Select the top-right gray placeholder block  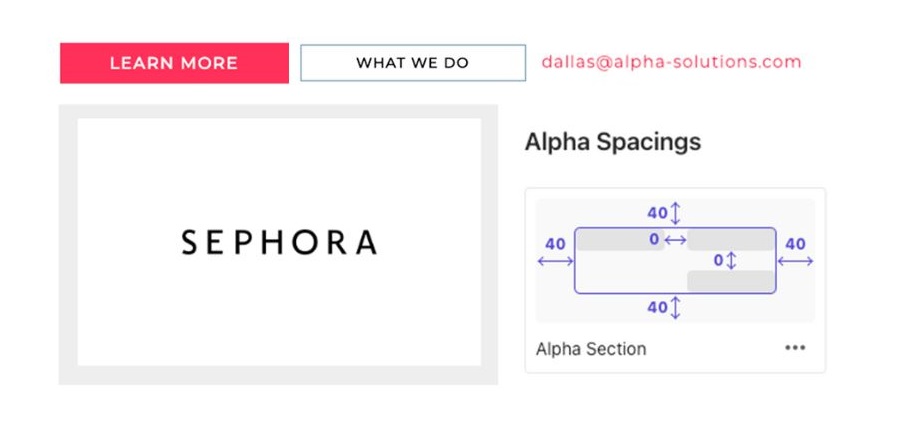pos(731,240)
